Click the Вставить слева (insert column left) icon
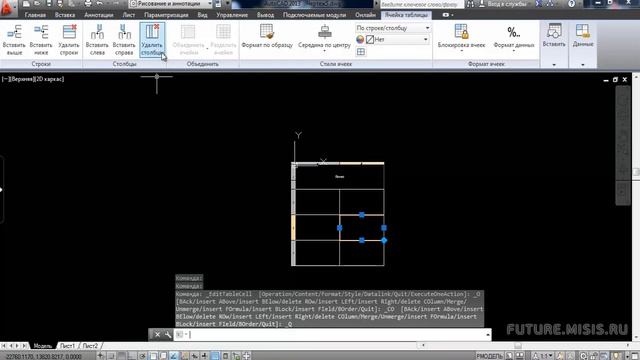Screen dimensions: 640x360 (97, 32)
